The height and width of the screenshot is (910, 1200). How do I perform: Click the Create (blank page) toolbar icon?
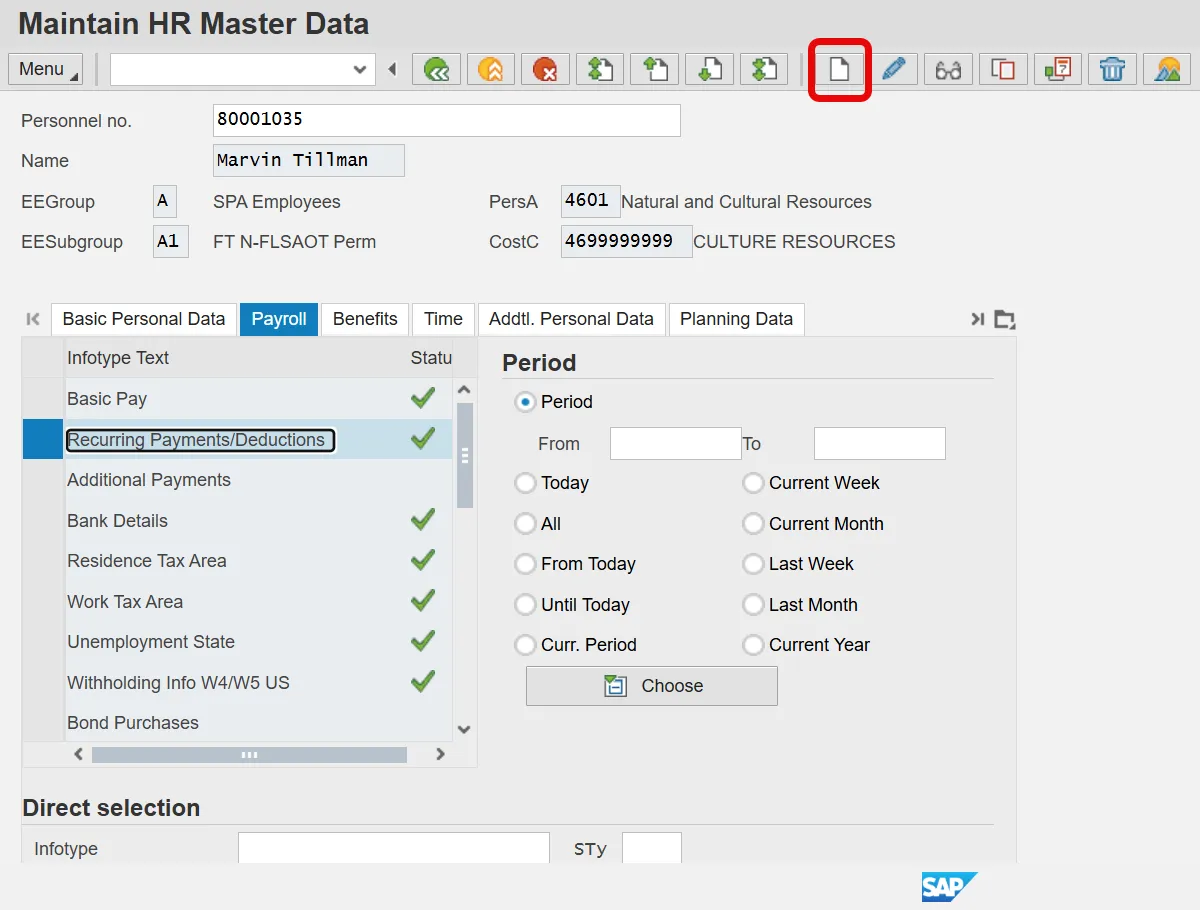coord(839,69)
